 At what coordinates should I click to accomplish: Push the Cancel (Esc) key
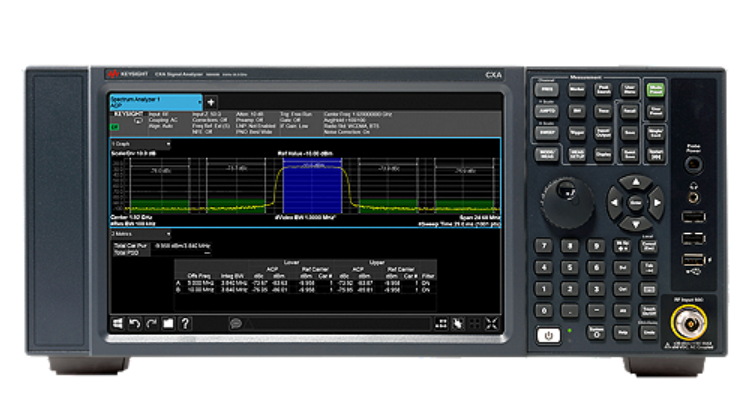coord(649,246)
